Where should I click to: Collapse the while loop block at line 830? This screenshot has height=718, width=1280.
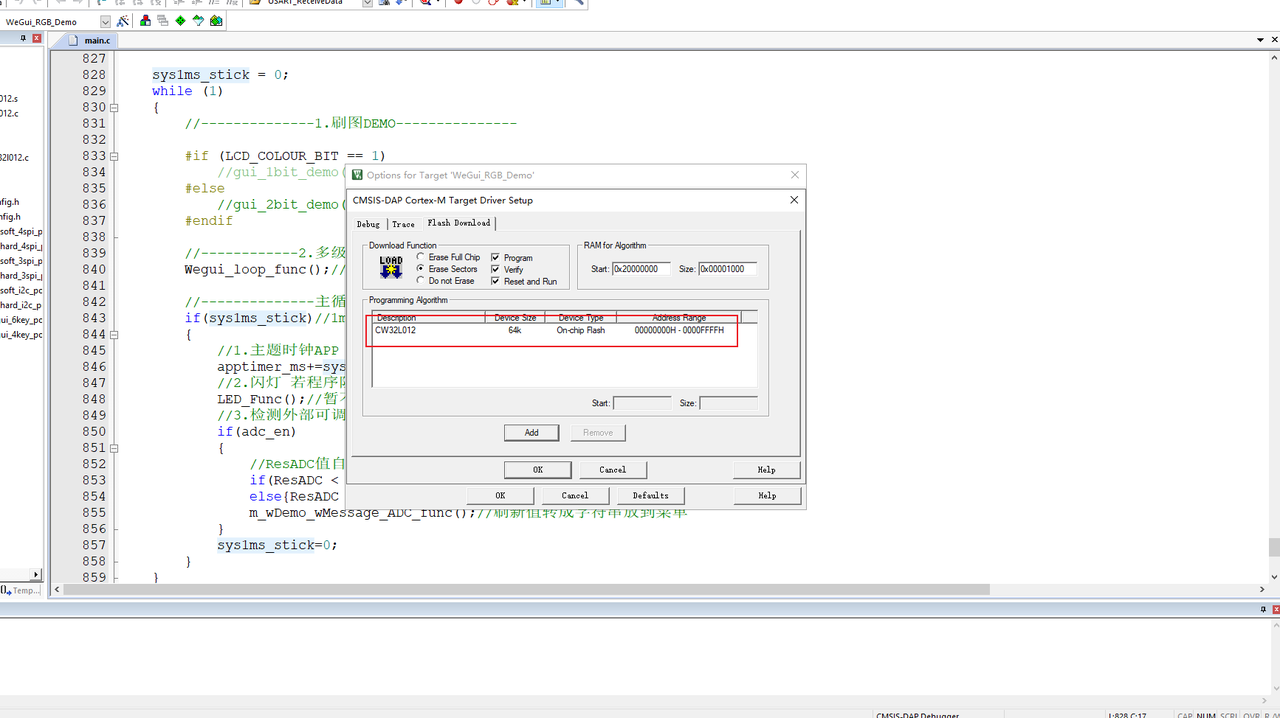click(114, 108)
